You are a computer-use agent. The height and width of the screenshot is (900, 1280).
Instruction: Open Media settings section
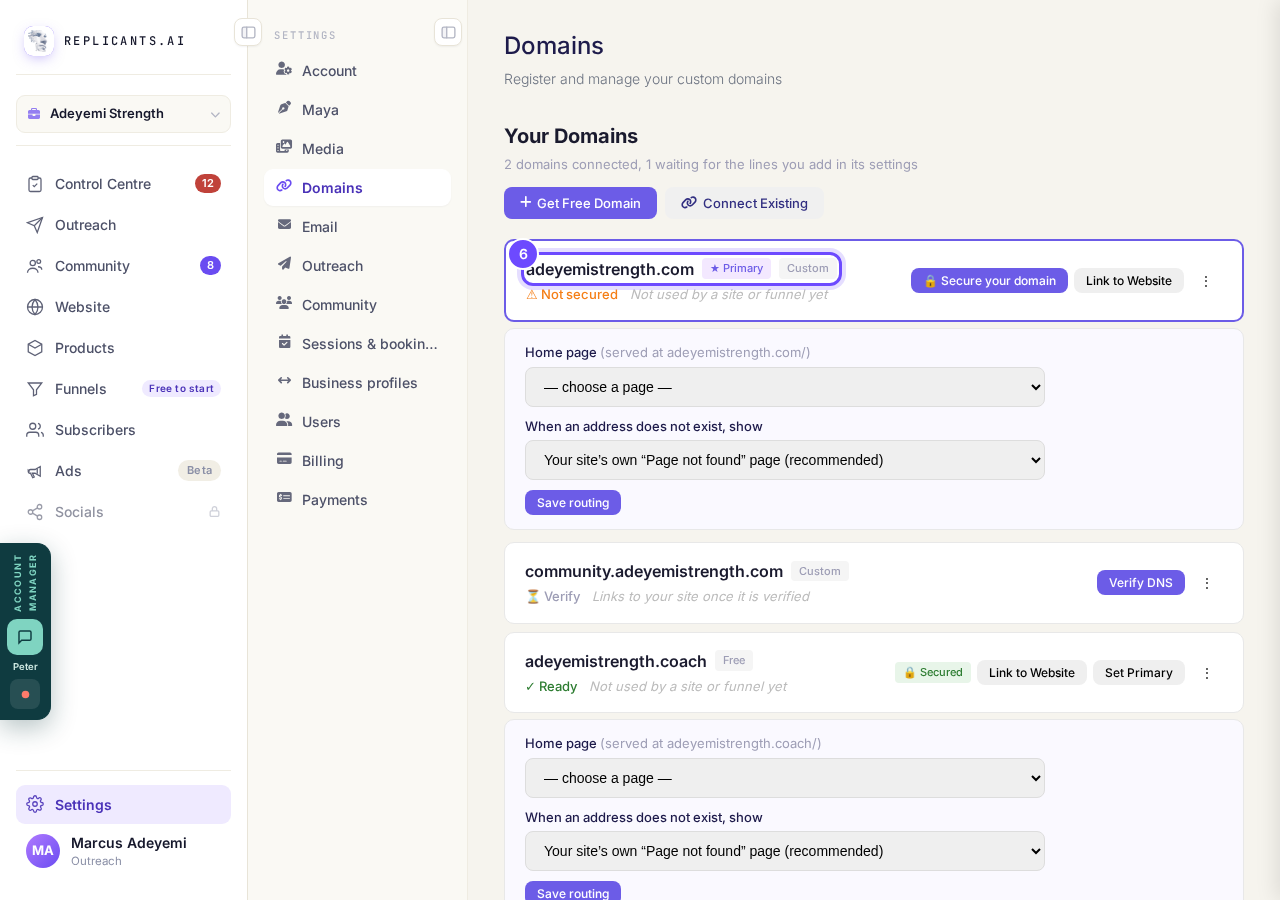pos(357,149)
